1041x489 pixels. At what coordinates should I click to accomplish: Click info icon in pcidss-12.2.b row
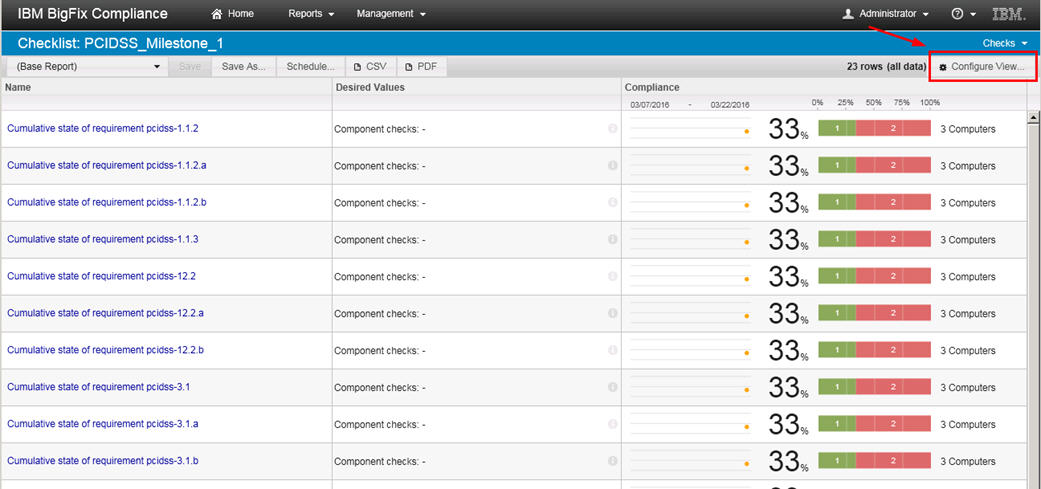tap(613, 350)
